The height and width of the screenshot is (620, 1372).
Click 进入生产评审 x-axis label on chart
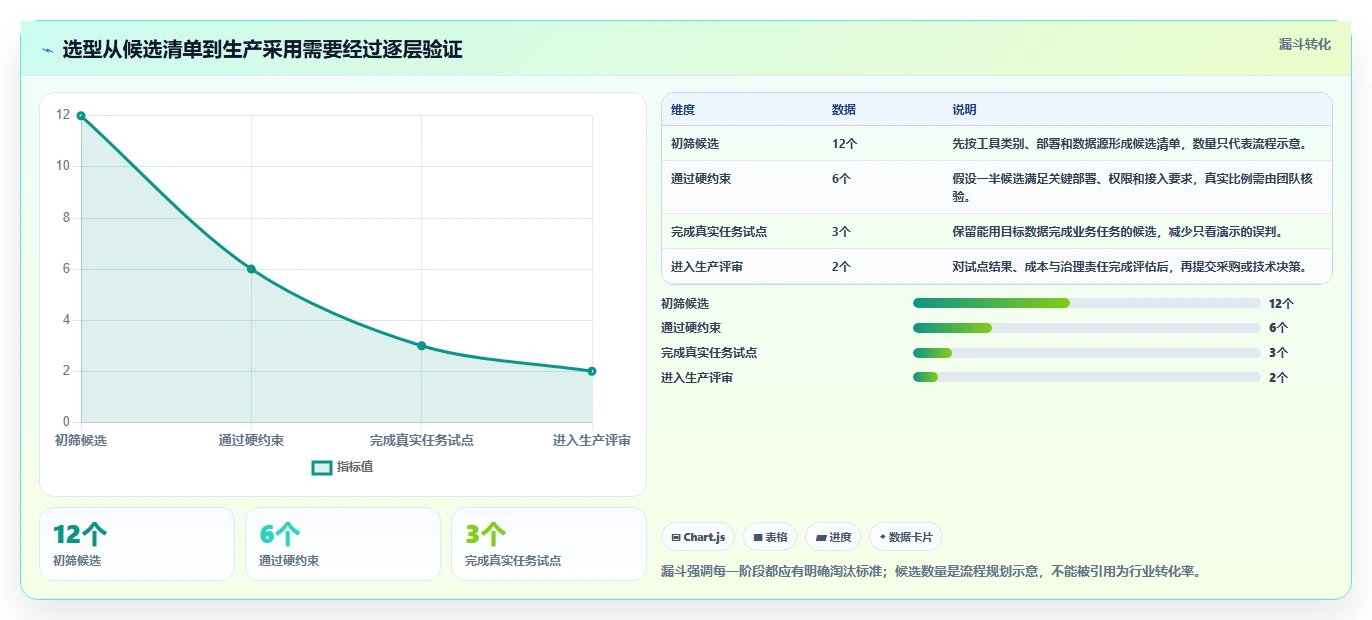coord(592,440)
